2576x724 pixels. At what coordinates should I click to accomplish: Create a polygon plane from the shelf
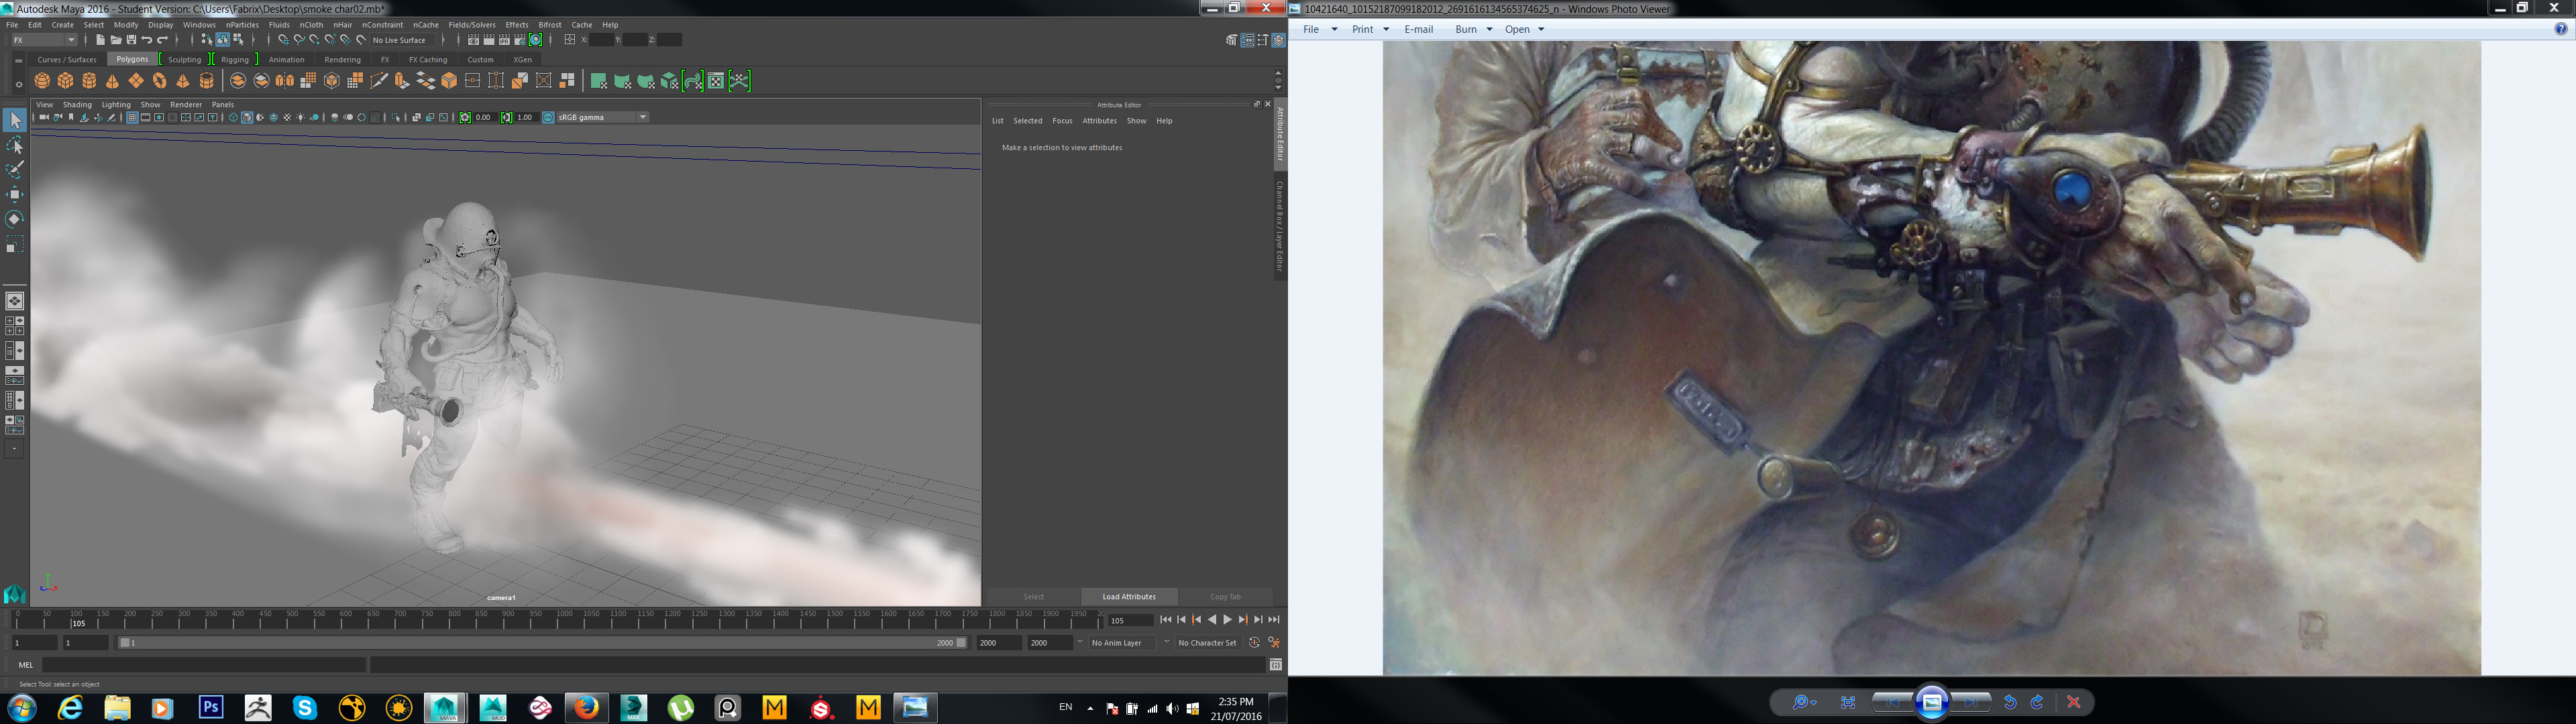136,81
